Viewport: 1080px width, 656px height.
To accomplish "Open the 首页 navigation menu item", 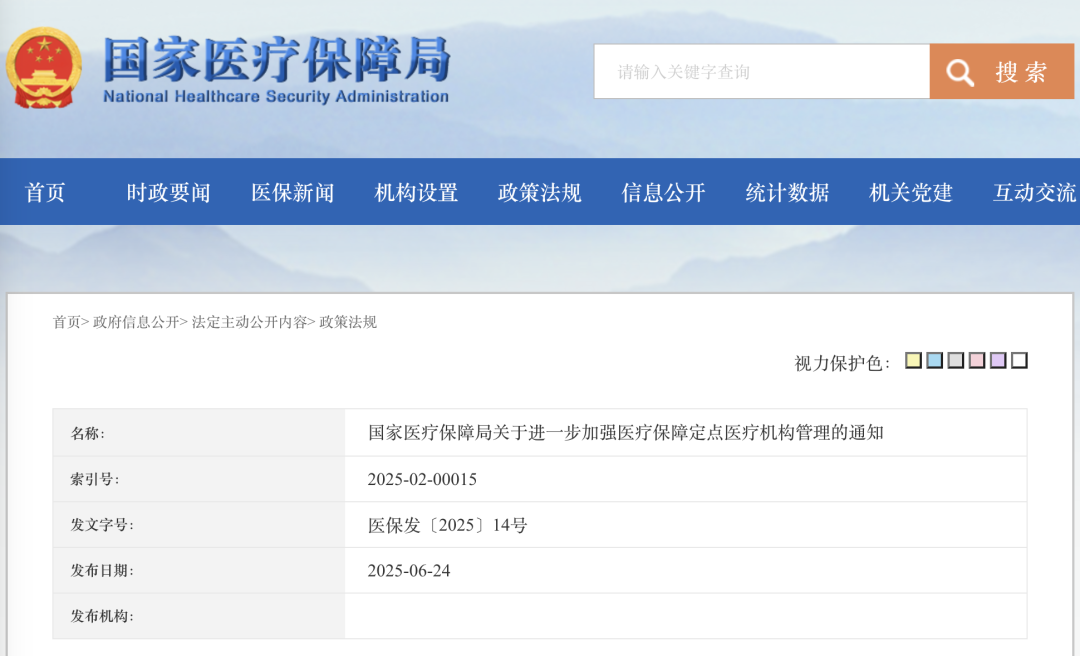I will coord(46,192).
